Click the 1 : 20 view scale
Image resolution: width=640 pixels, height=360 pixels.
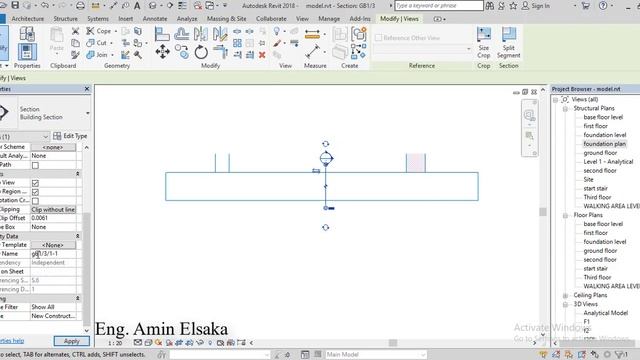pyautogui.click(x=115, y=343)
